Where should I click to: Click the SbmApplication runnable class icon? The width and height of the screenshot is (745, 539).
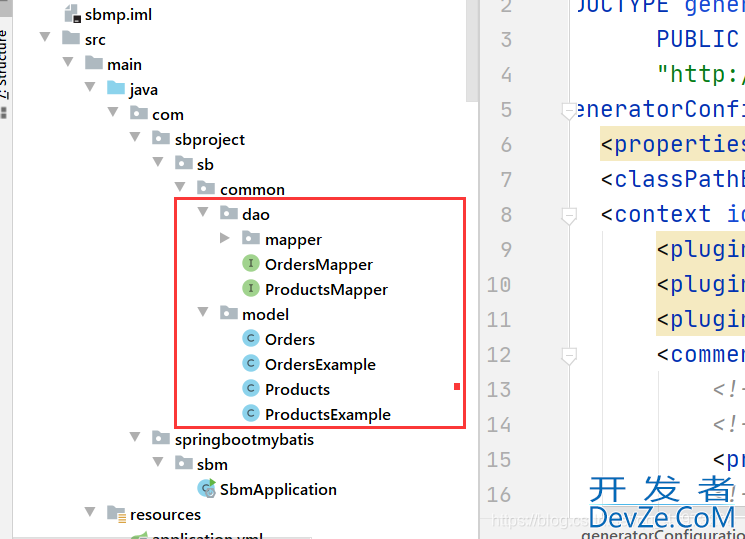[207, 488]
